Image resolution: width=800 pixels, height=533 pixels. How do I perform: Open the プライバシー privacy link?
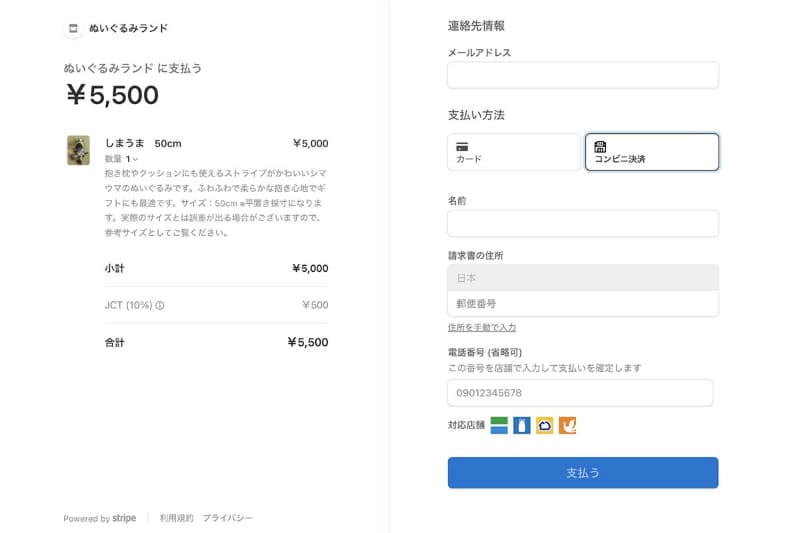228,518
